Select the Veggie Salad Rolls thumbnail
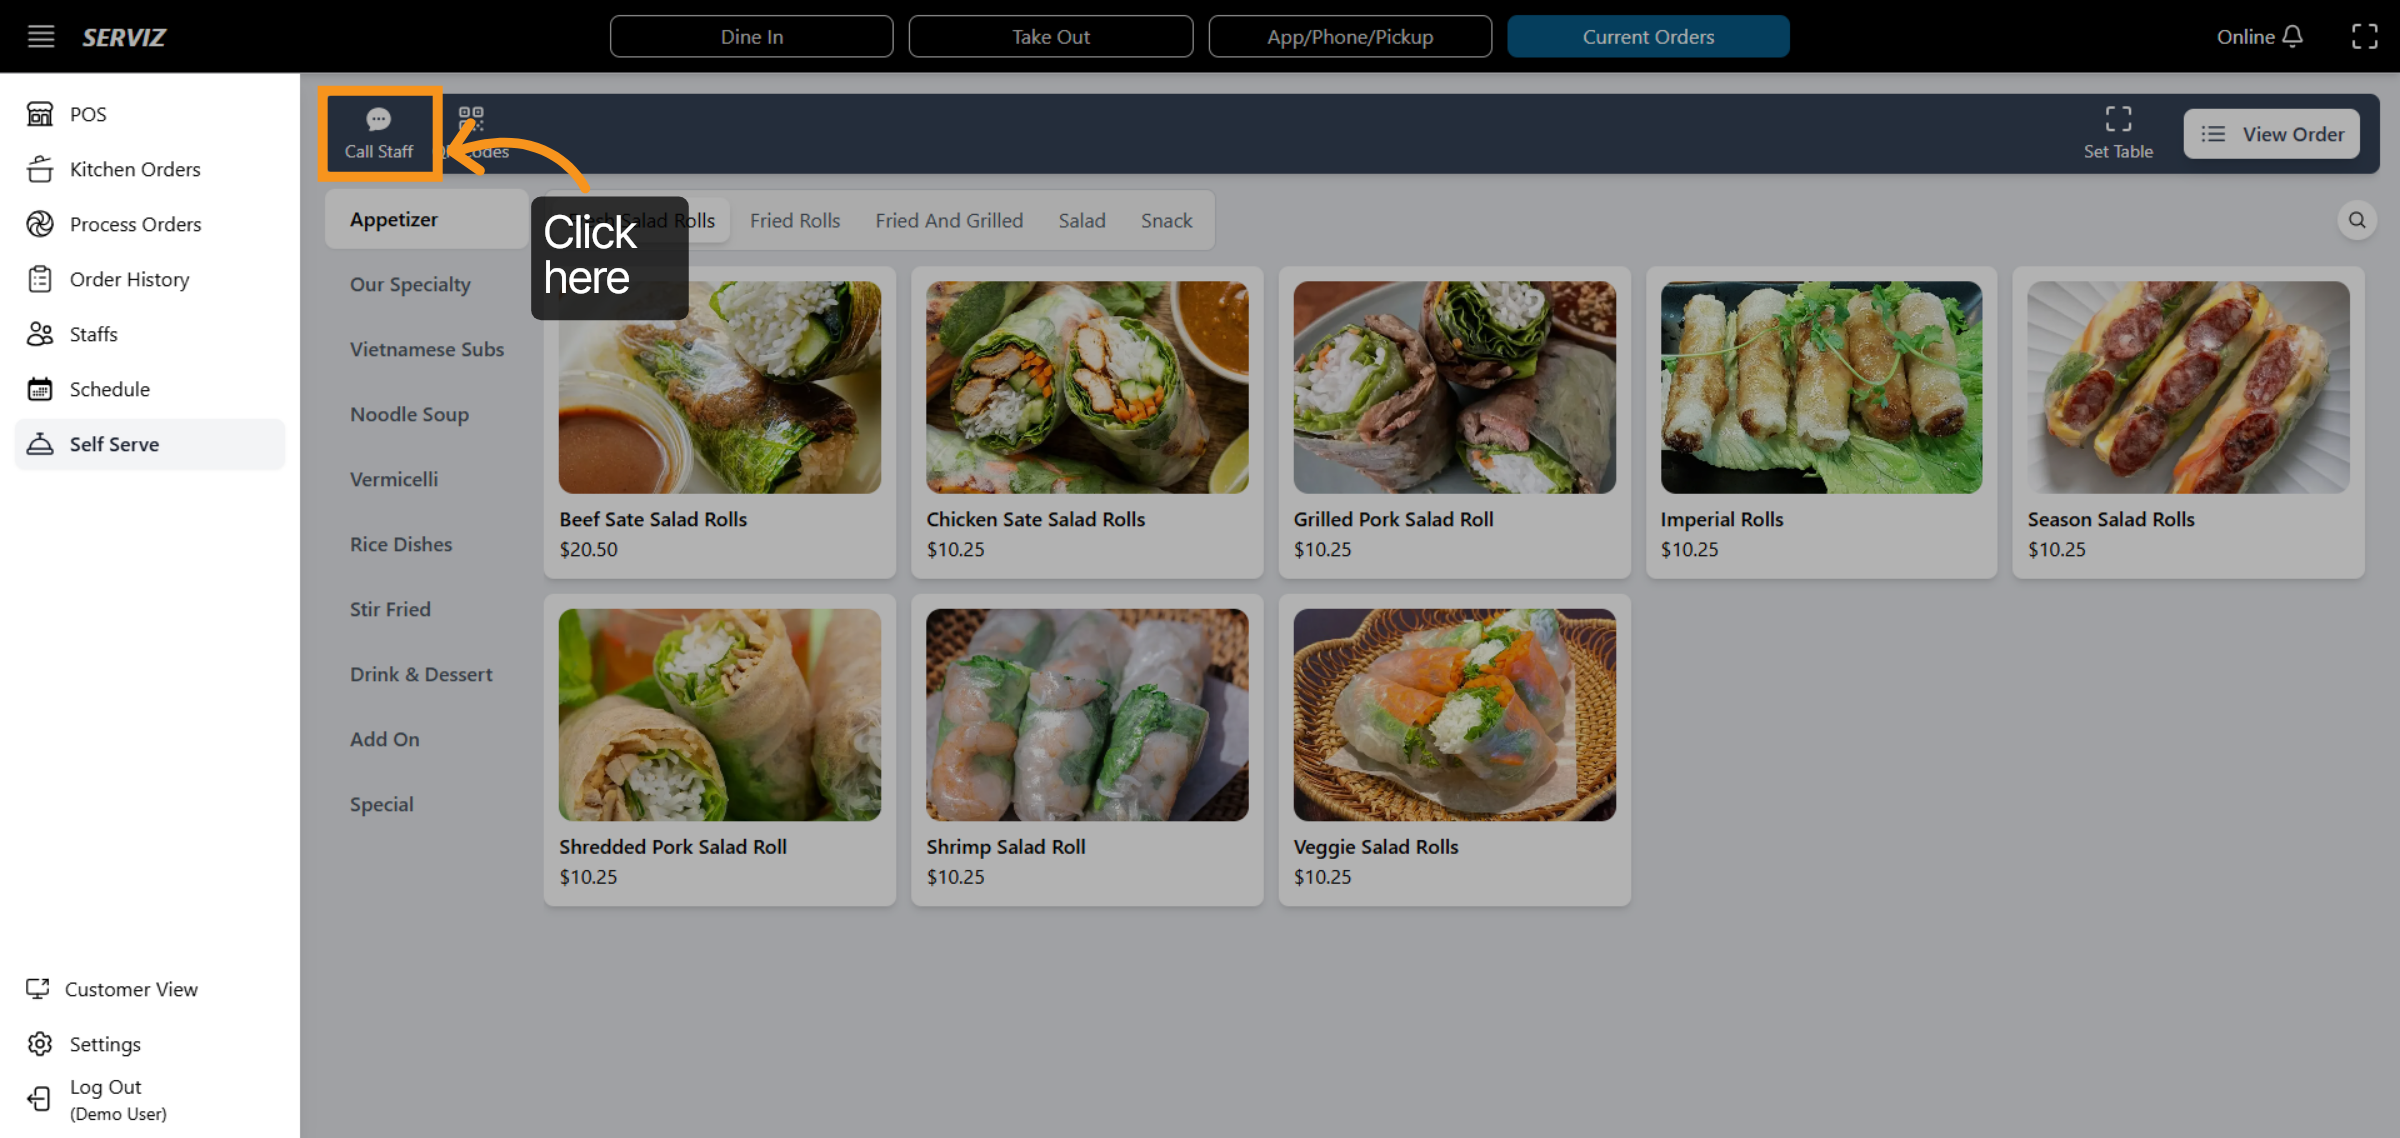2400x1138 pixels. coord(1453,713)
